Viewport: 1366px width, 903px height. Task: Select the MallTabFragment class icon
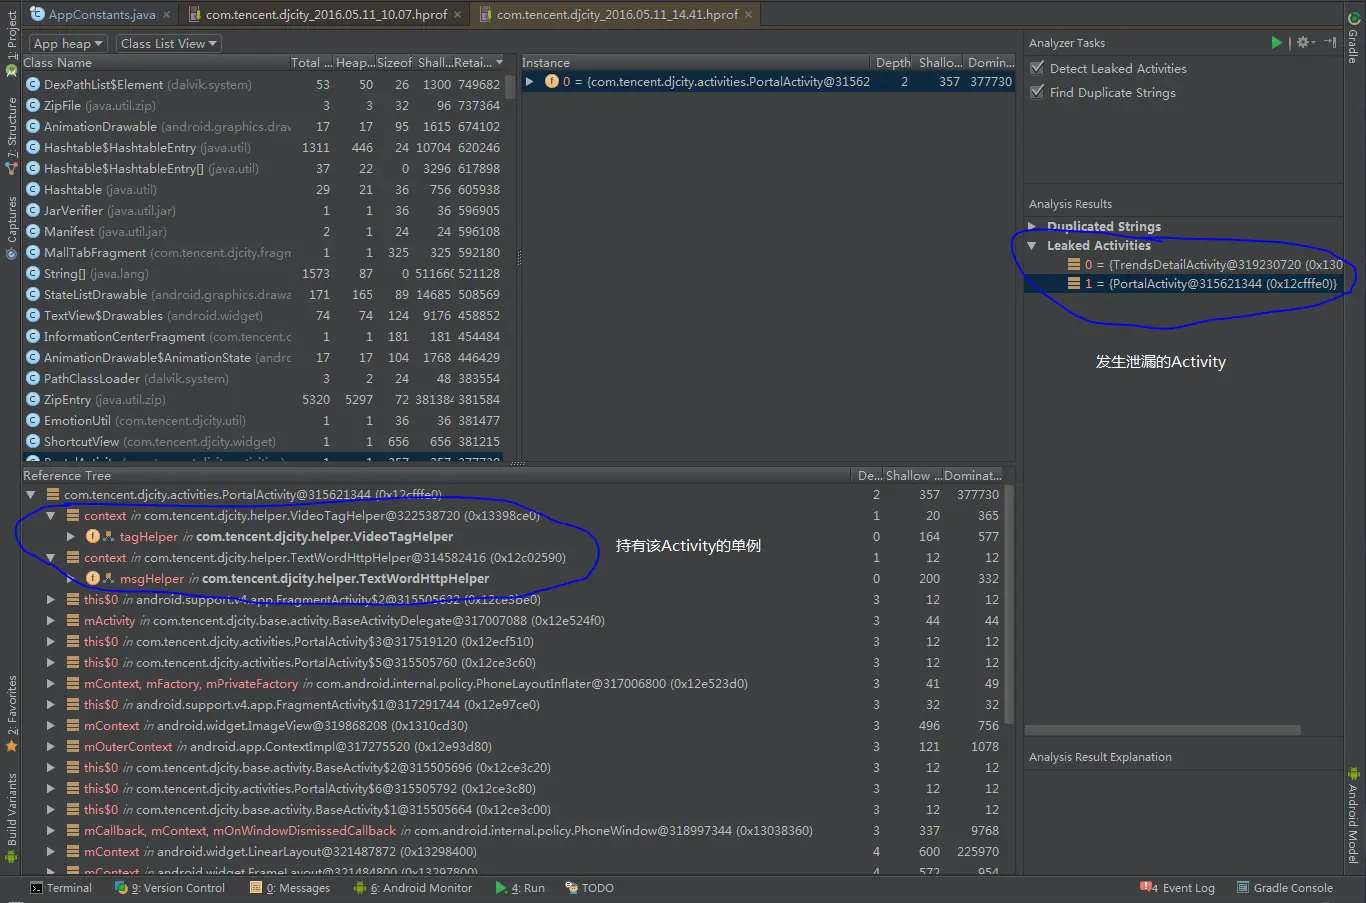[x=33, y=252]
